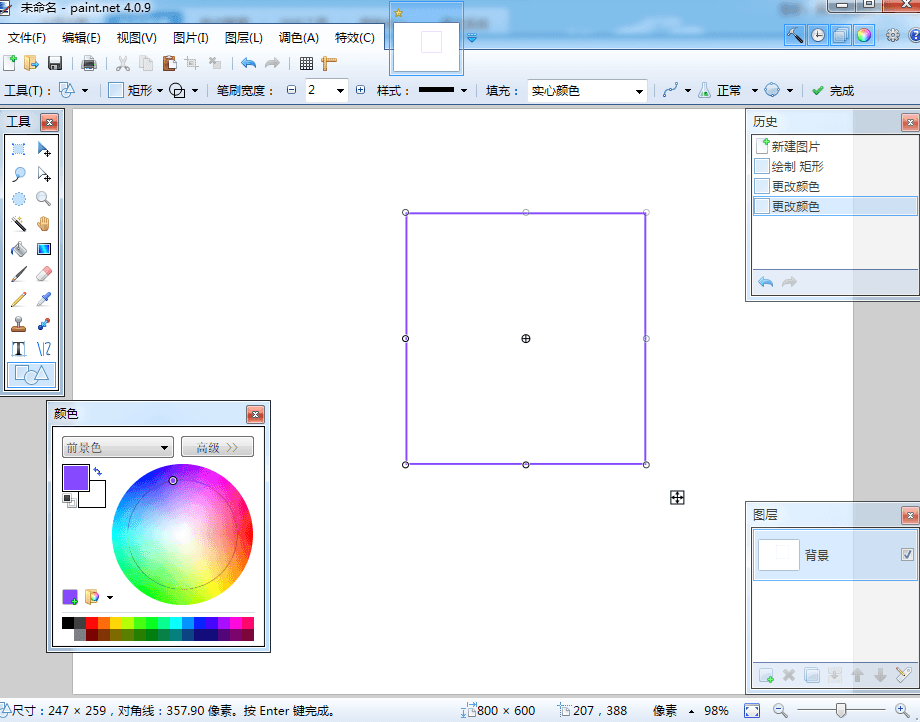Click the primary purple color swatch
Viewport: 920px width, 722px height.
point(76,477)
